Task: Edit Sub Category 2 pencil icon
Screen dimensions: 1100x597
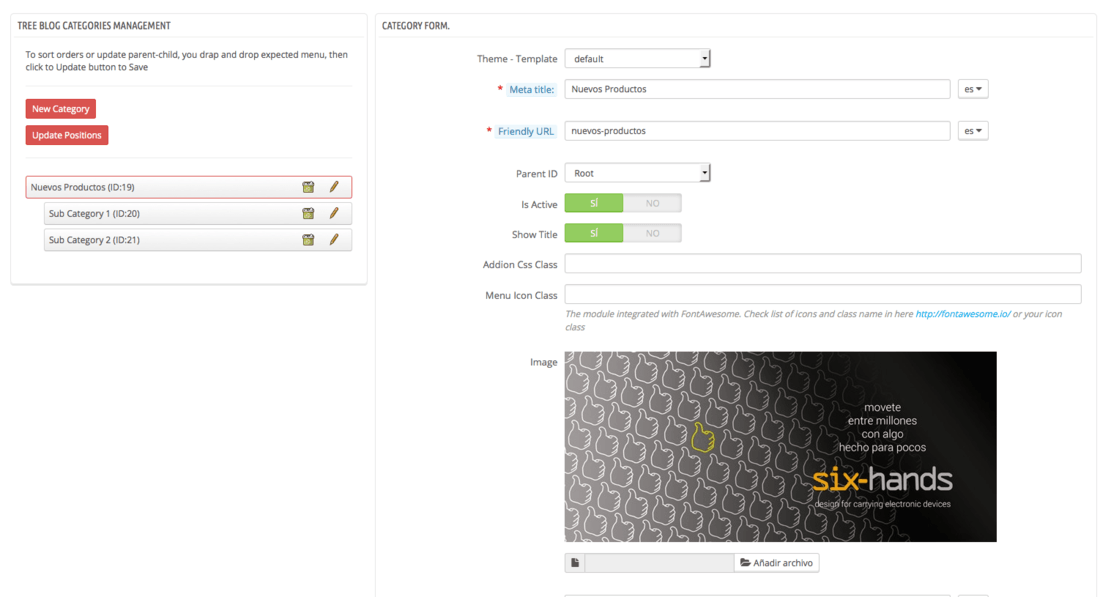Action: pos(334,240)
